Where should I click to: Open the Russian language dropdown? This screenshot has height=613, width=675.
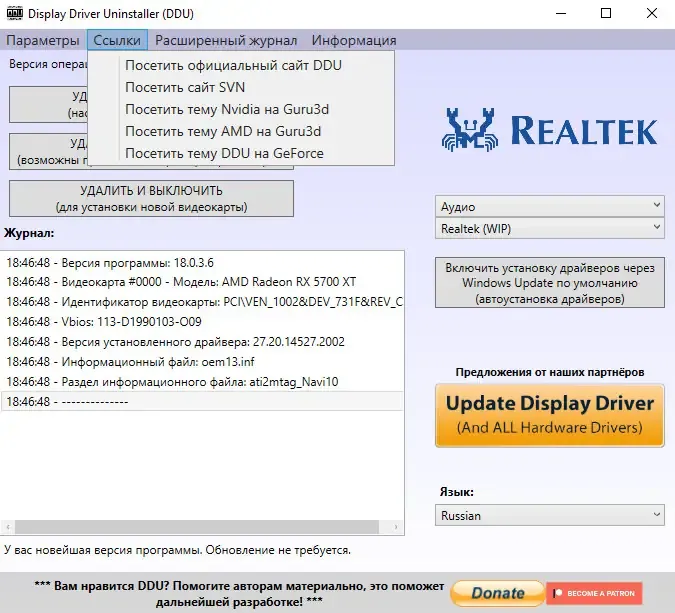[x=550, y=515]
